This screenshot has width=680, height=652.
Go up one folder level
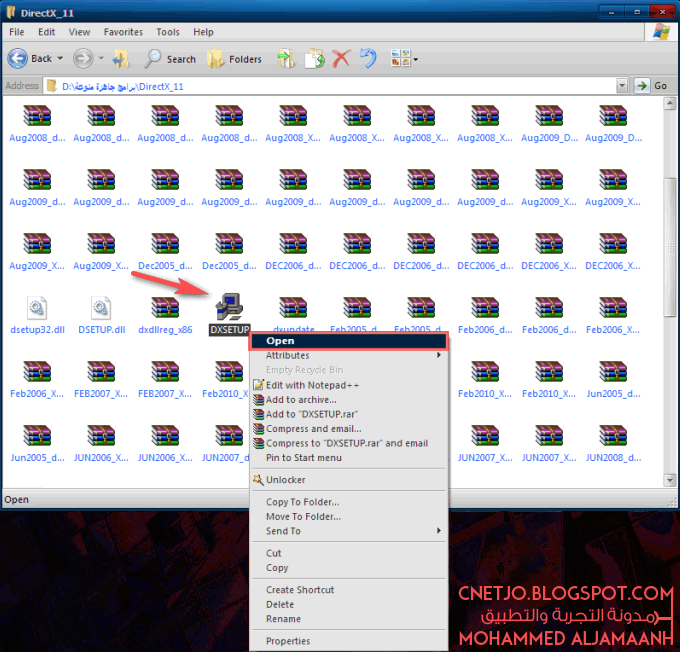[x=121, y=59]
